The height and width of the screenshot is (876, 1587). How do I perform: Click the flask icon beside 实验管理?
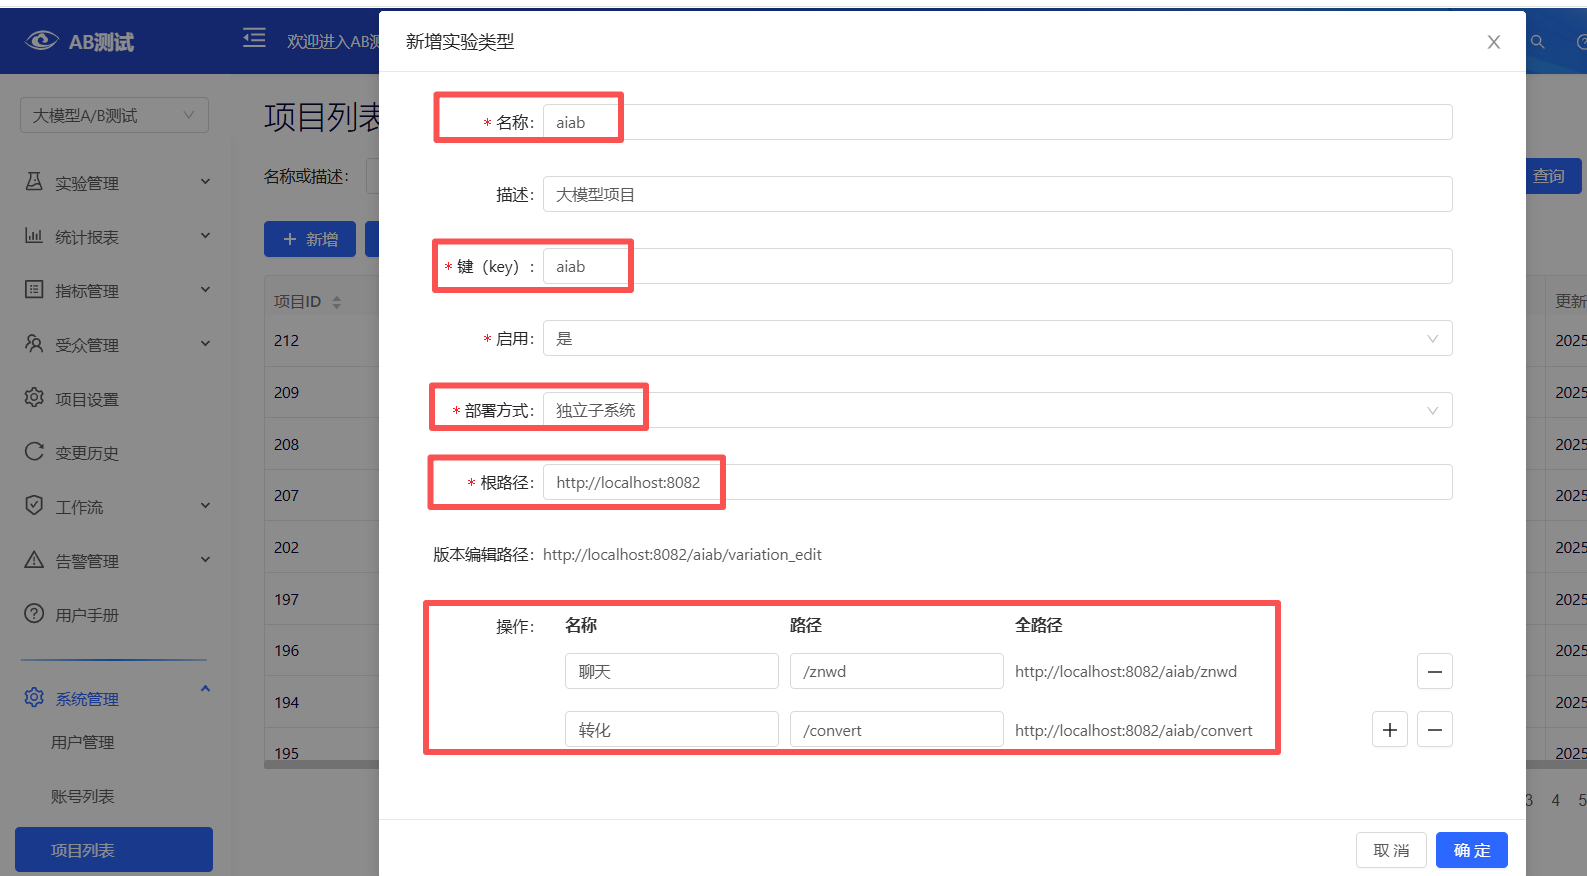click(x=34, y=182)
